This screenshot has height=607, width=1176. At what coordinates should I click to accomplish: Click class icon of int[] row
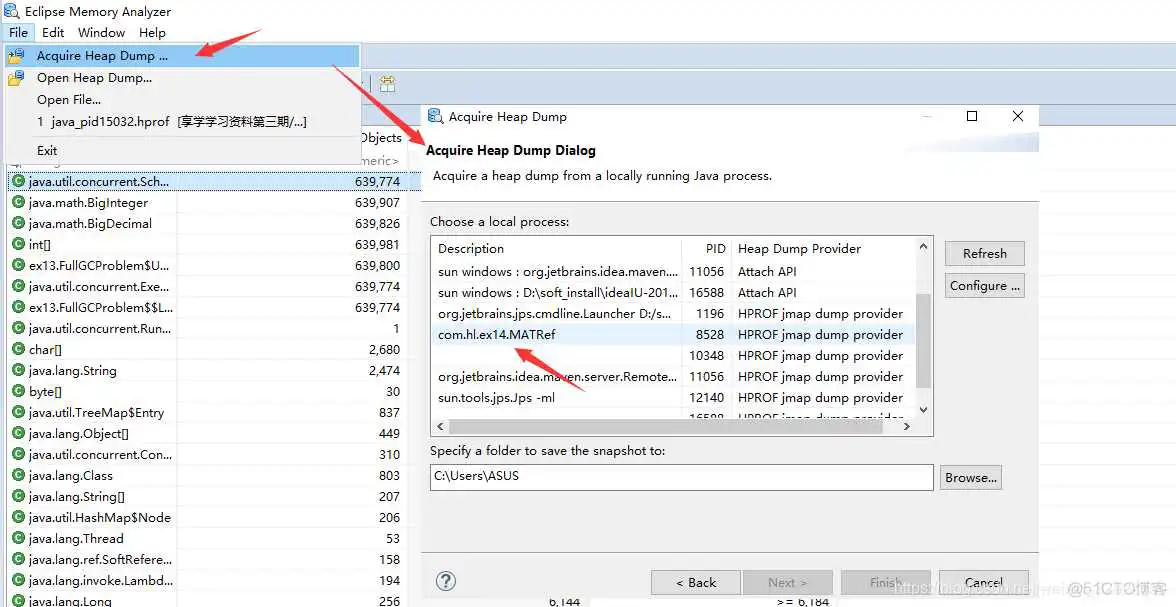point(19,244)
